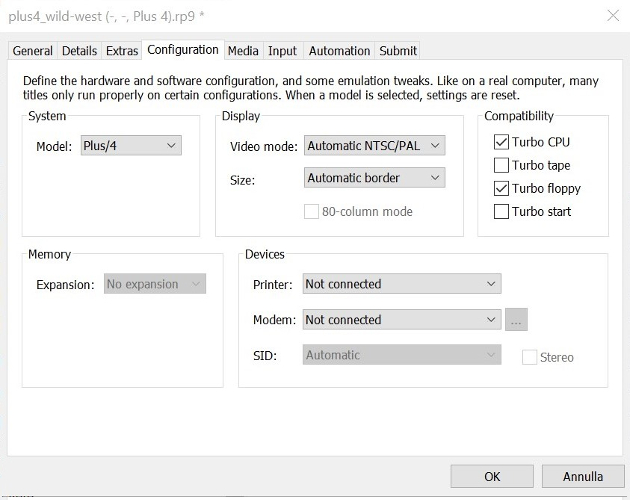This screenshot has width=630, height=500.
Task: Close the rp9 editor window
Action: pyautogui.click(x=613, y=16)
